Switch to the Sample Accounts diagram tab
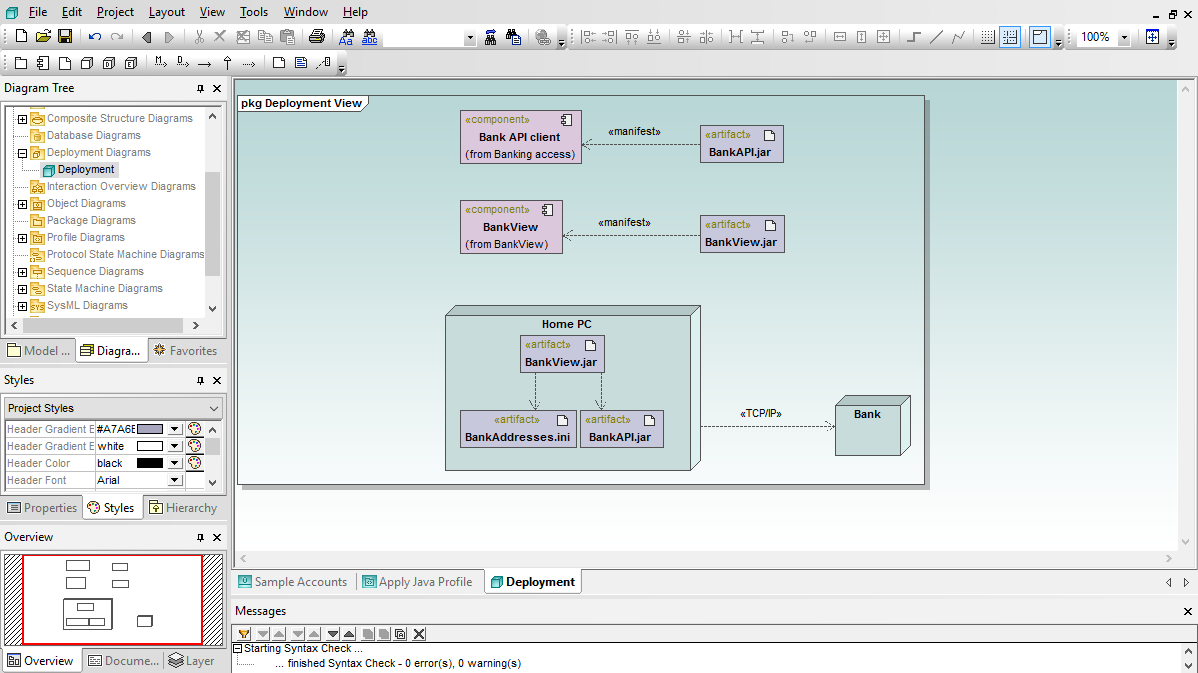The height and width of the screenshot is (673, 1198). tap(293, 582)
